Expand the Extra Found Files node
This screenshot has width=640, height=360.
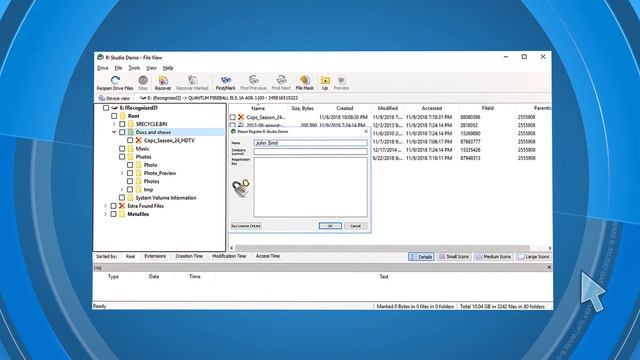[105, 206]
